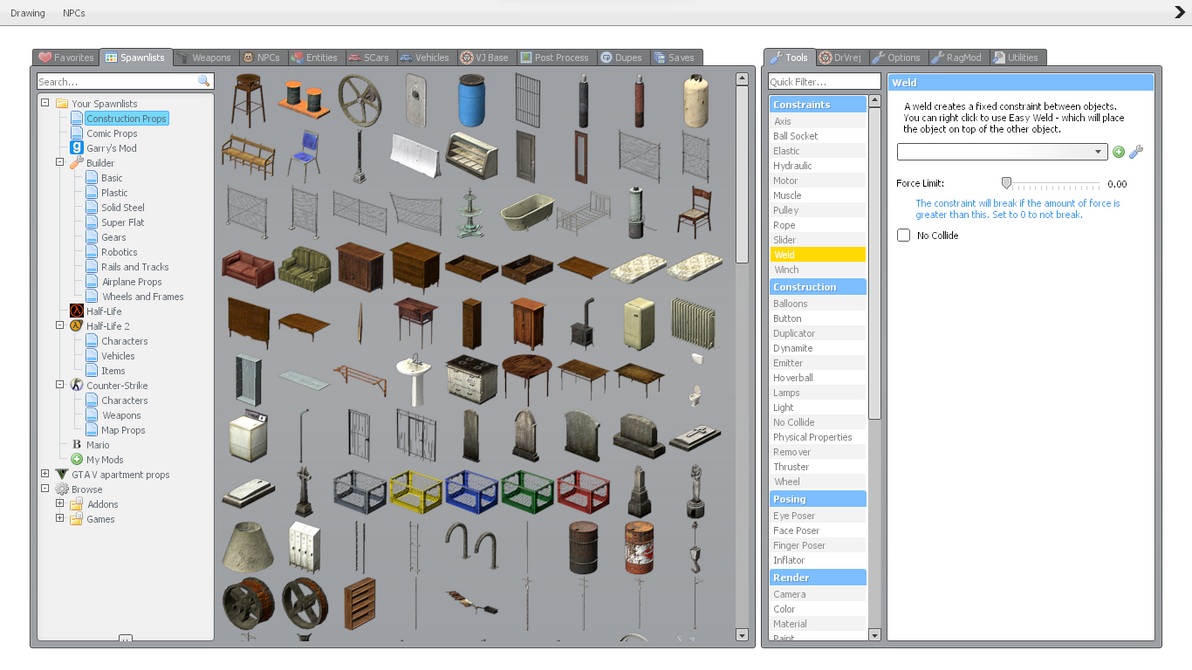Spawn the cream refrigerator prop
This screenshot has height=670, width=1192.
click(639, 323)
